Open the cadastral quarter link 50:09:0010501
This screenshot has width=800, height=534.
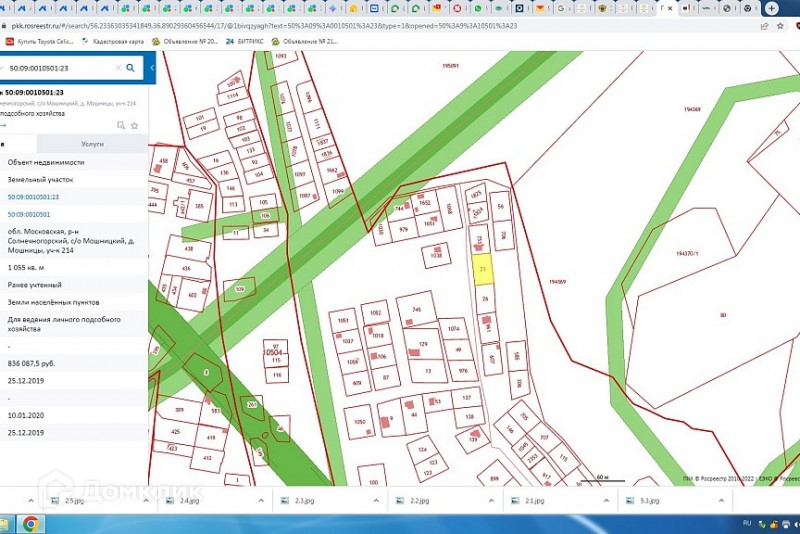29,214
